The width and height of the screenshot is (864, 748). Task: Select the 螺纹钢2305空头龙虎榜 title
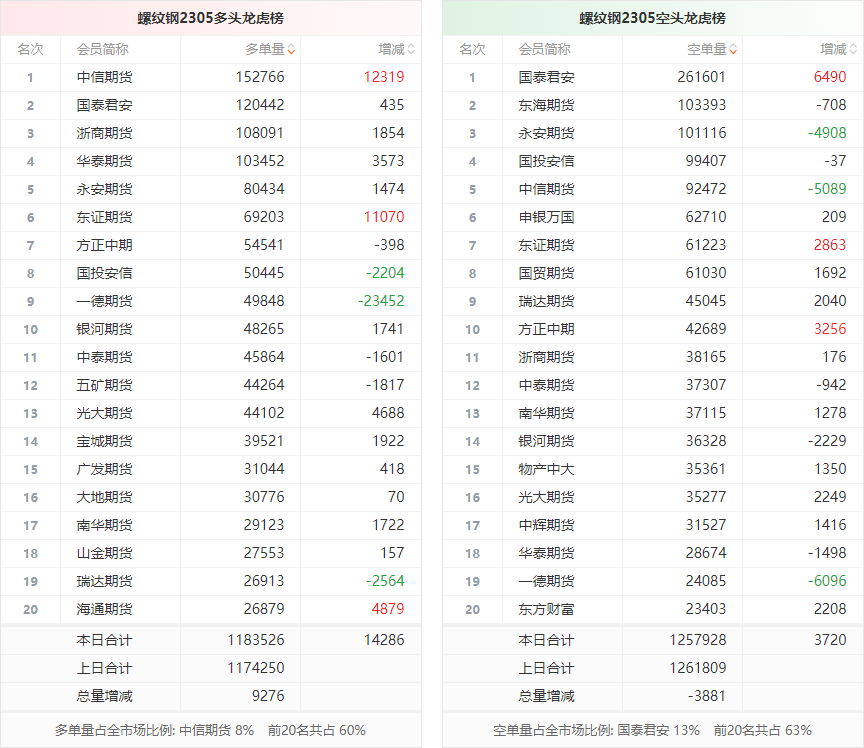click(x=652, y=18)
